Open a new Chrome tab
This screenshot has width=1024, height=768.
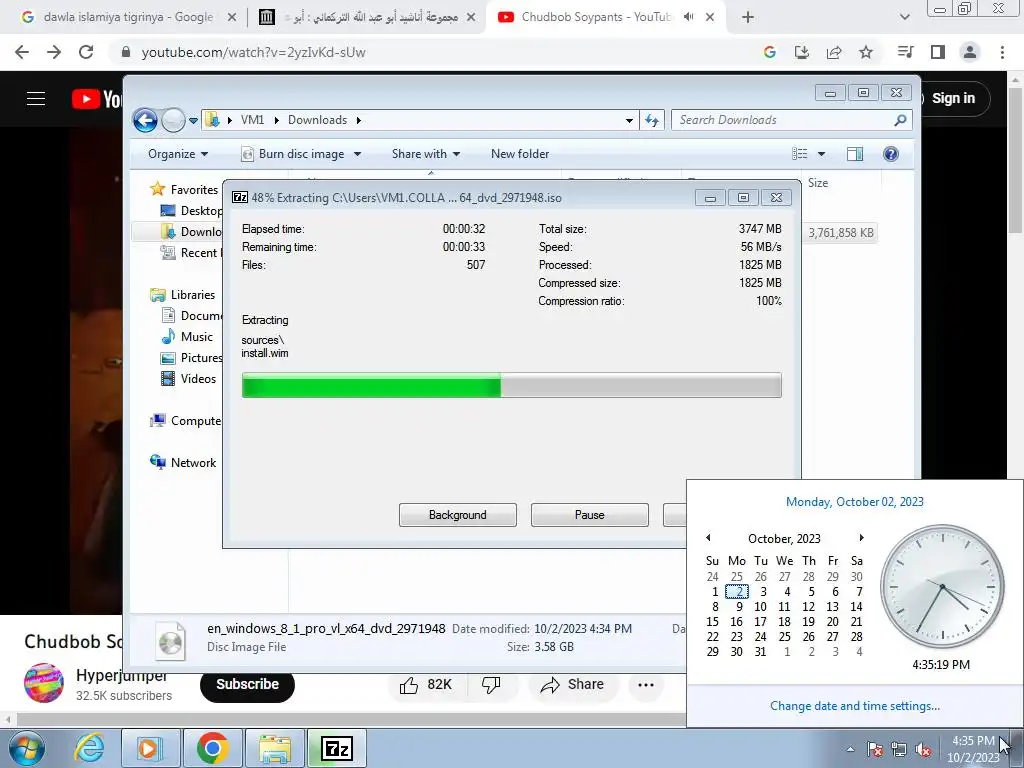(x=748, y=18)
